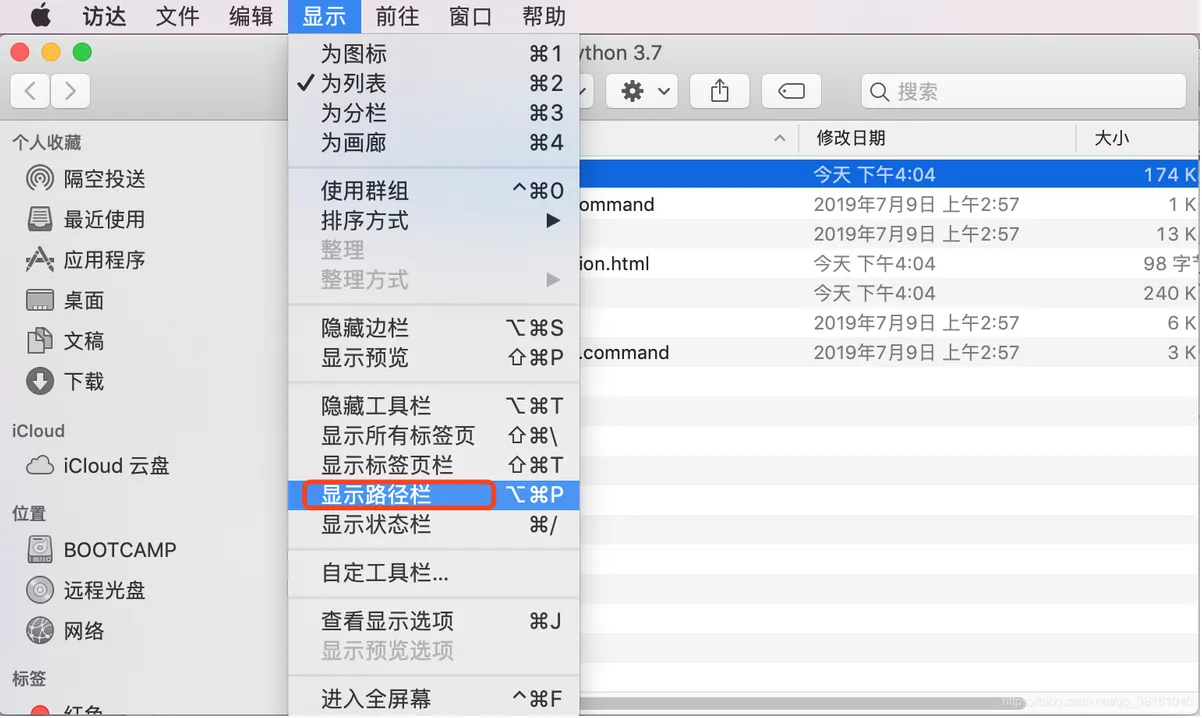Select 显示所有标签页 menu item

coord(434,436)
